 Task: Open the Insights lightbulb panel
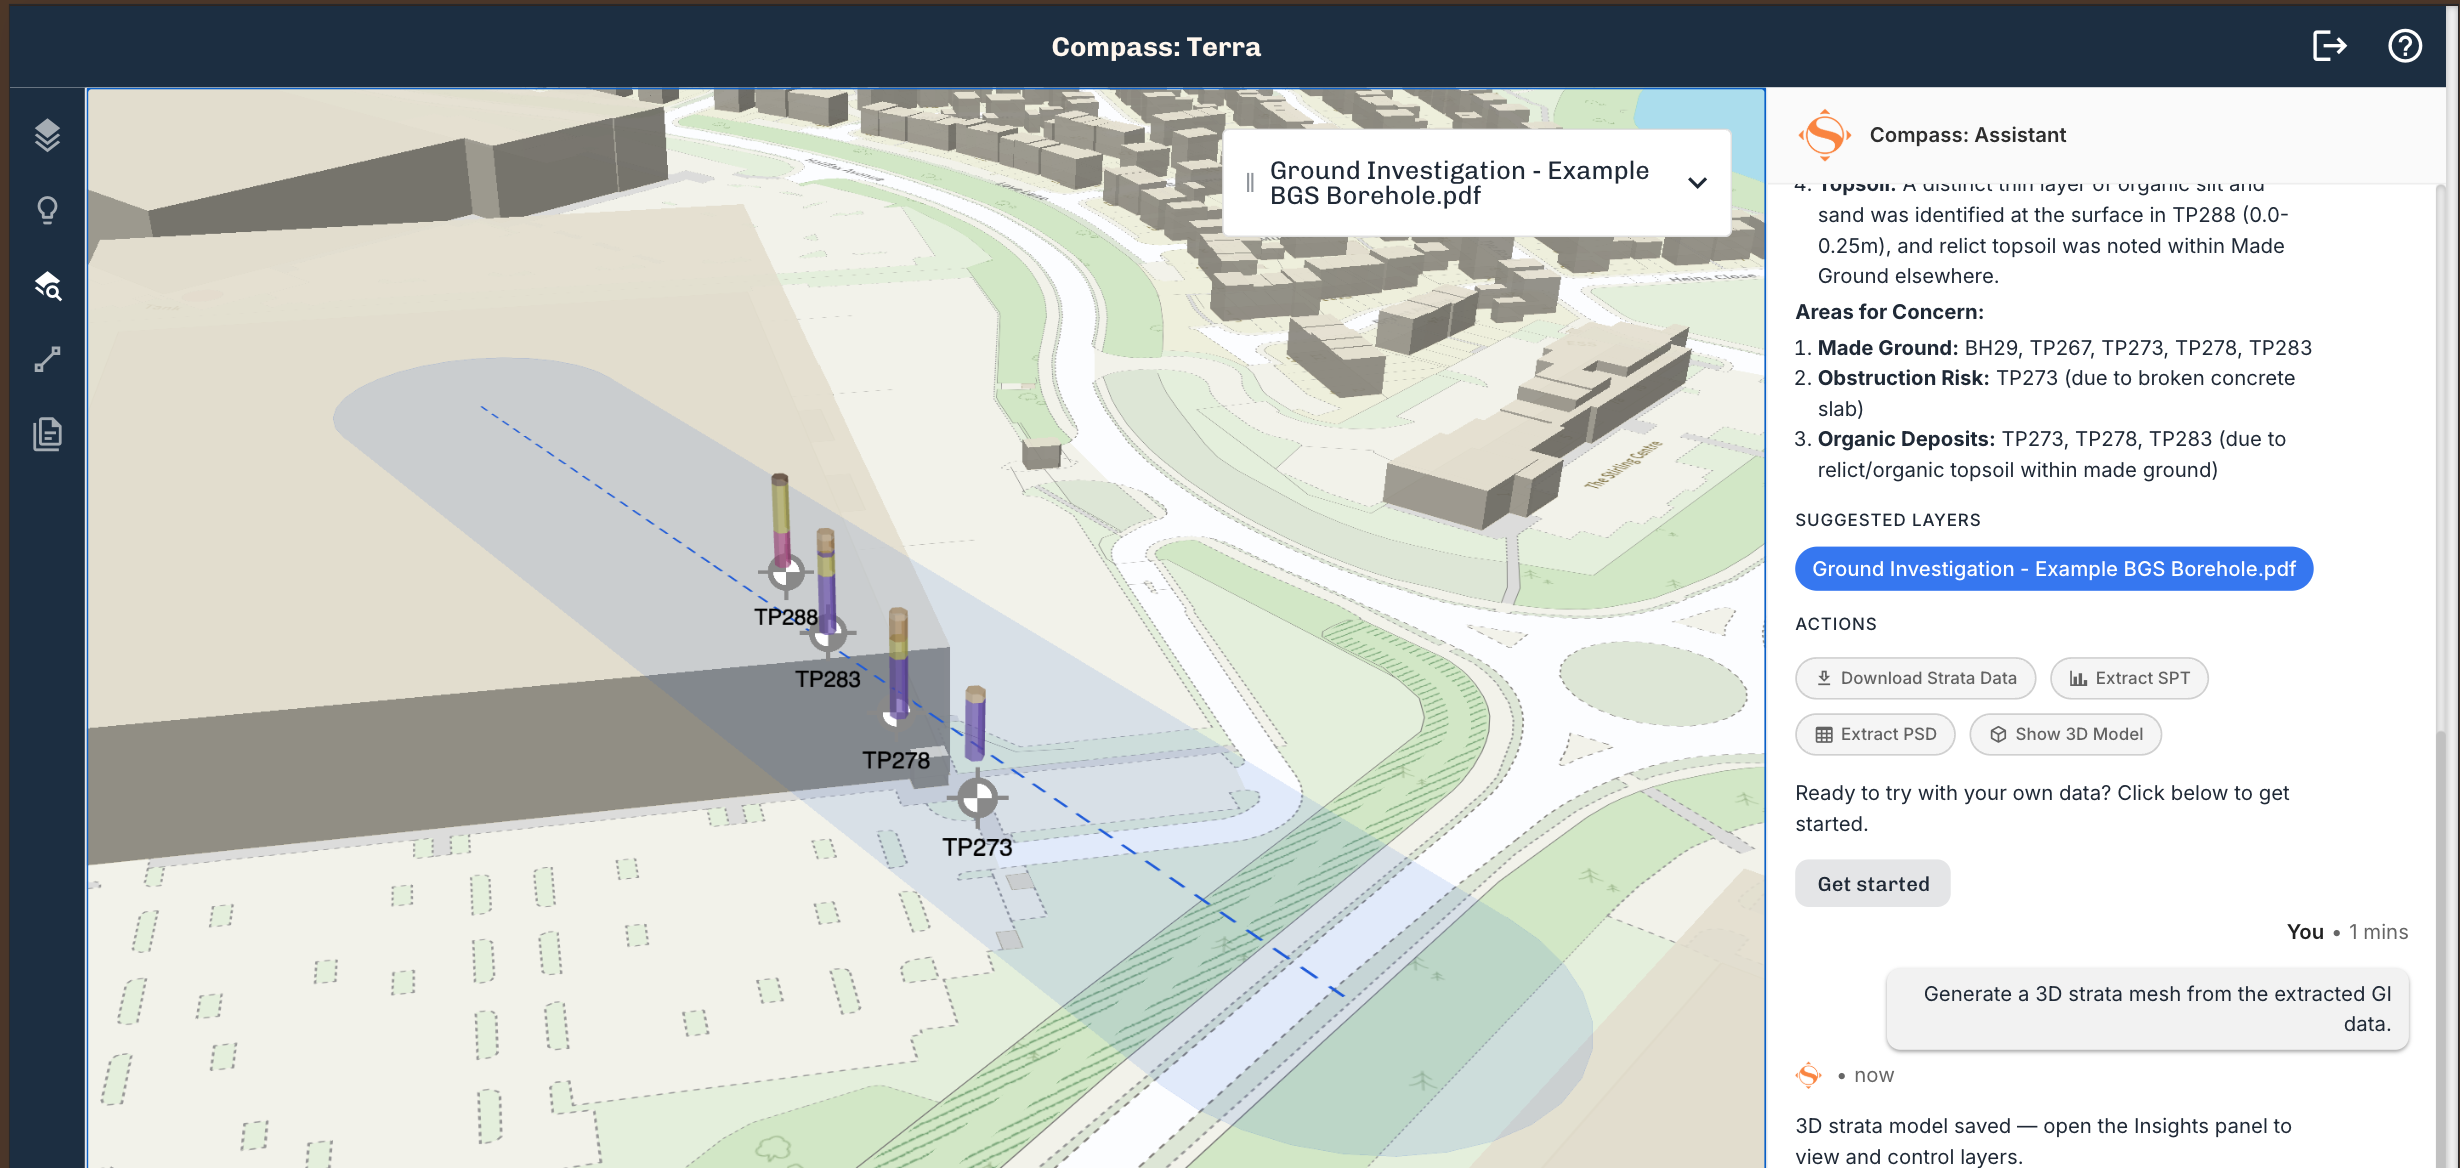point(47,210)
